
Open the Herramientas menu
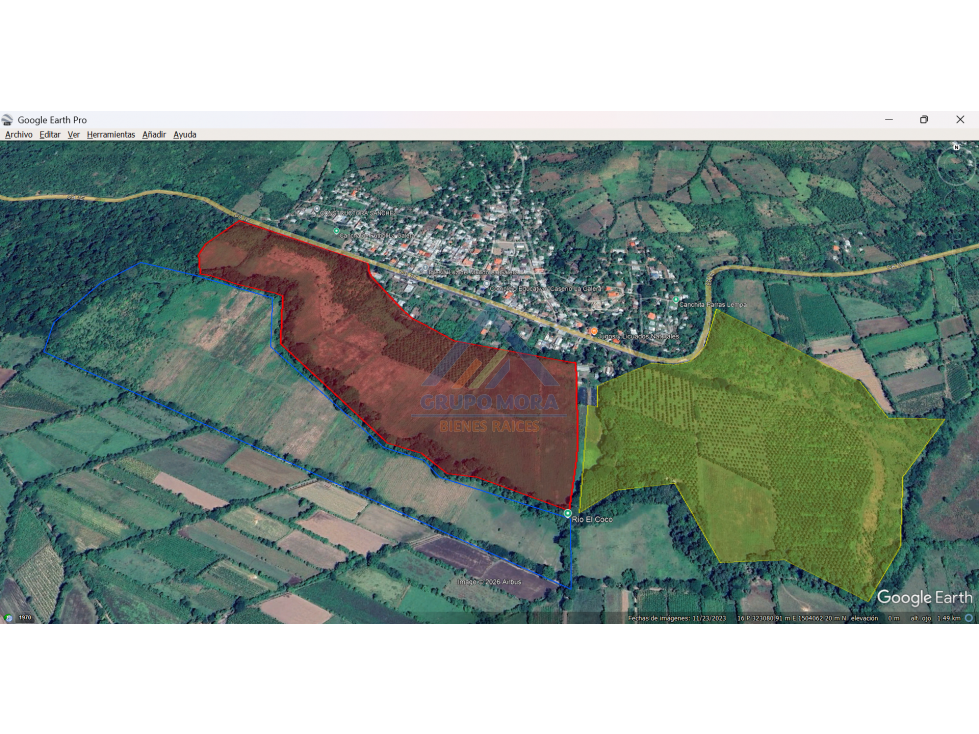[x=111, y=134]
